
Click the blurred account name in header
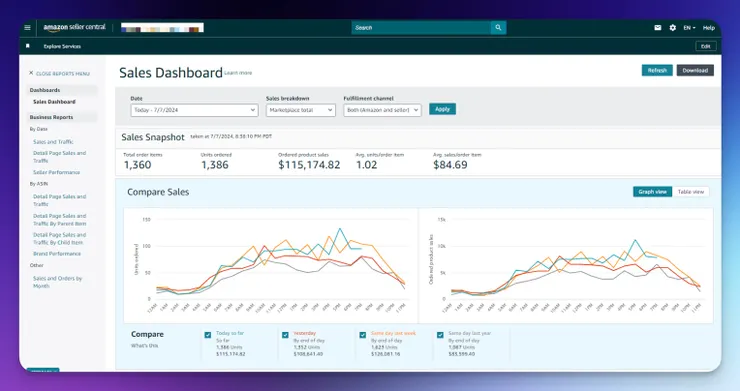coord(162,28)
